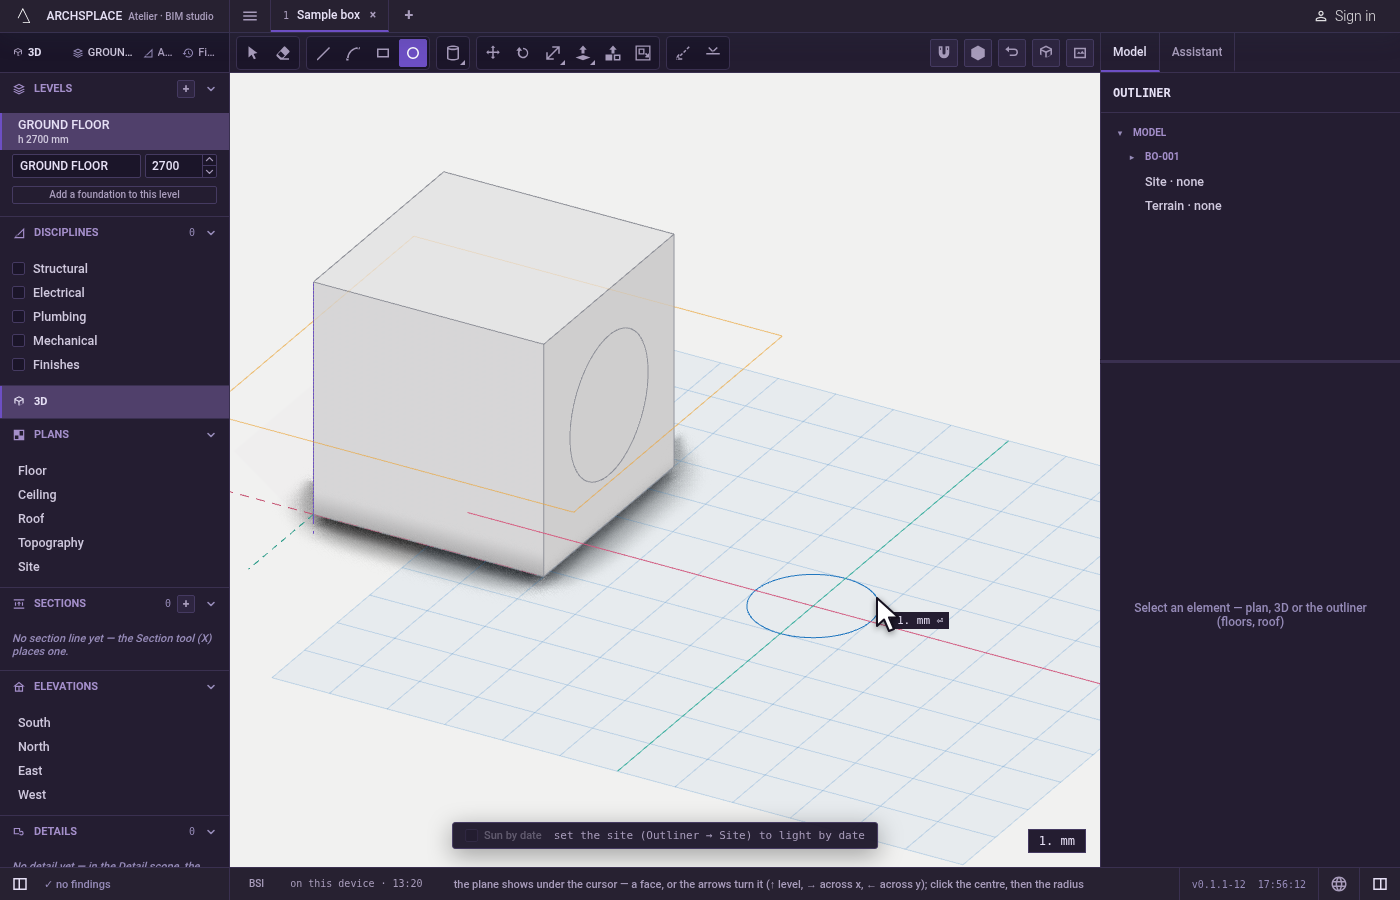Choose the arc drawing tool

(353, 53)
